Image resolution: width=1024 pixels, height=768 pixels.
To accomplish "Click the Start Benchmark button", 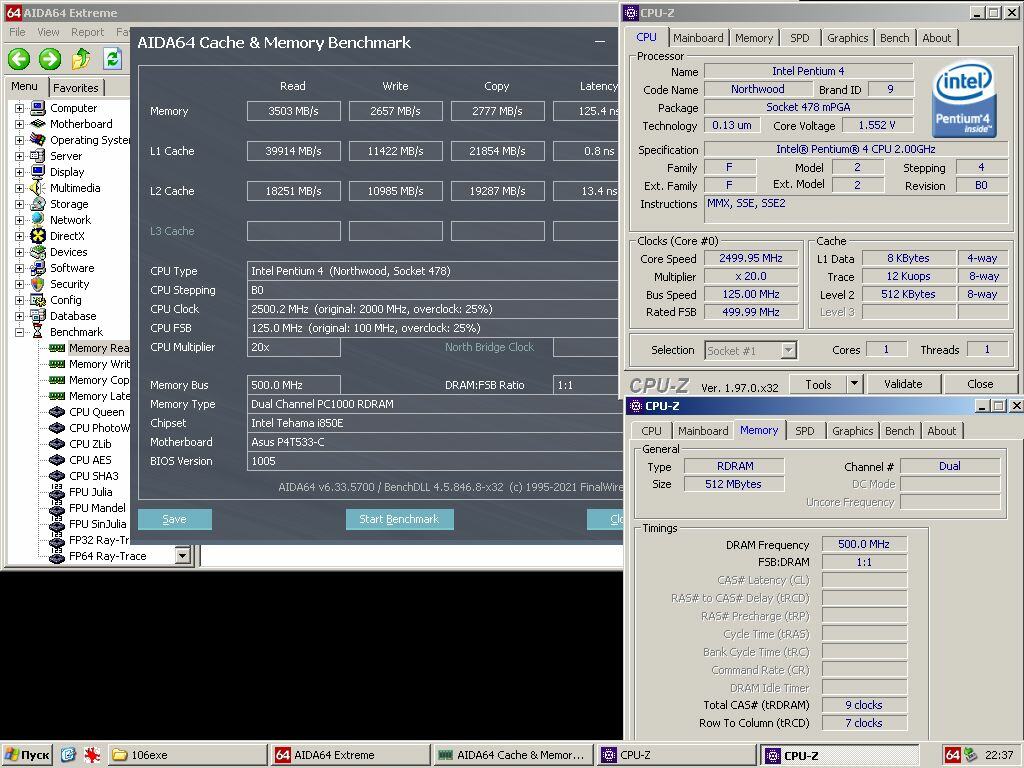I will click(399, 519).
